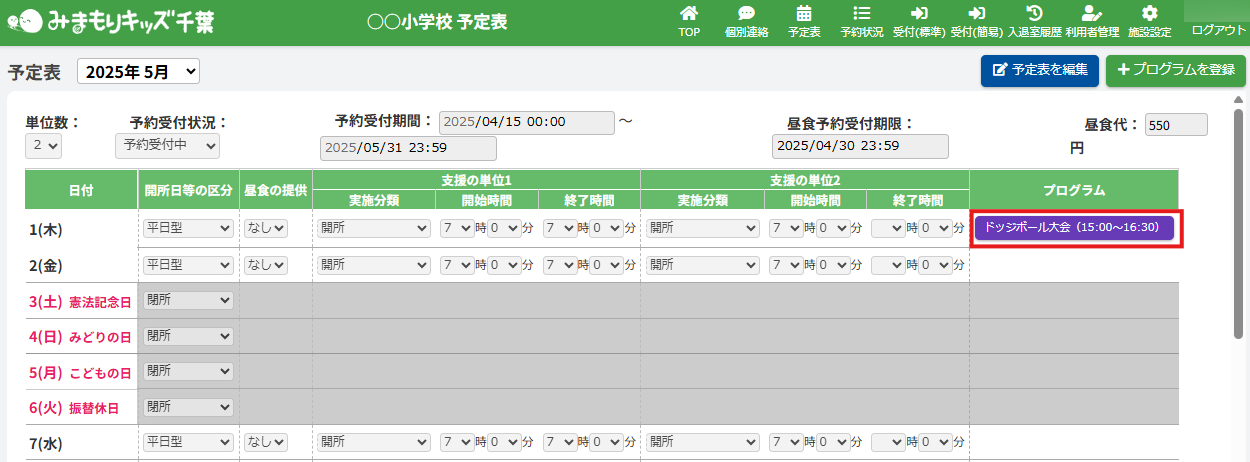This screenshot has width=1250, height=462.
Task: Open the 2025年 5月 month dropdown
Action: click(139, 72)
